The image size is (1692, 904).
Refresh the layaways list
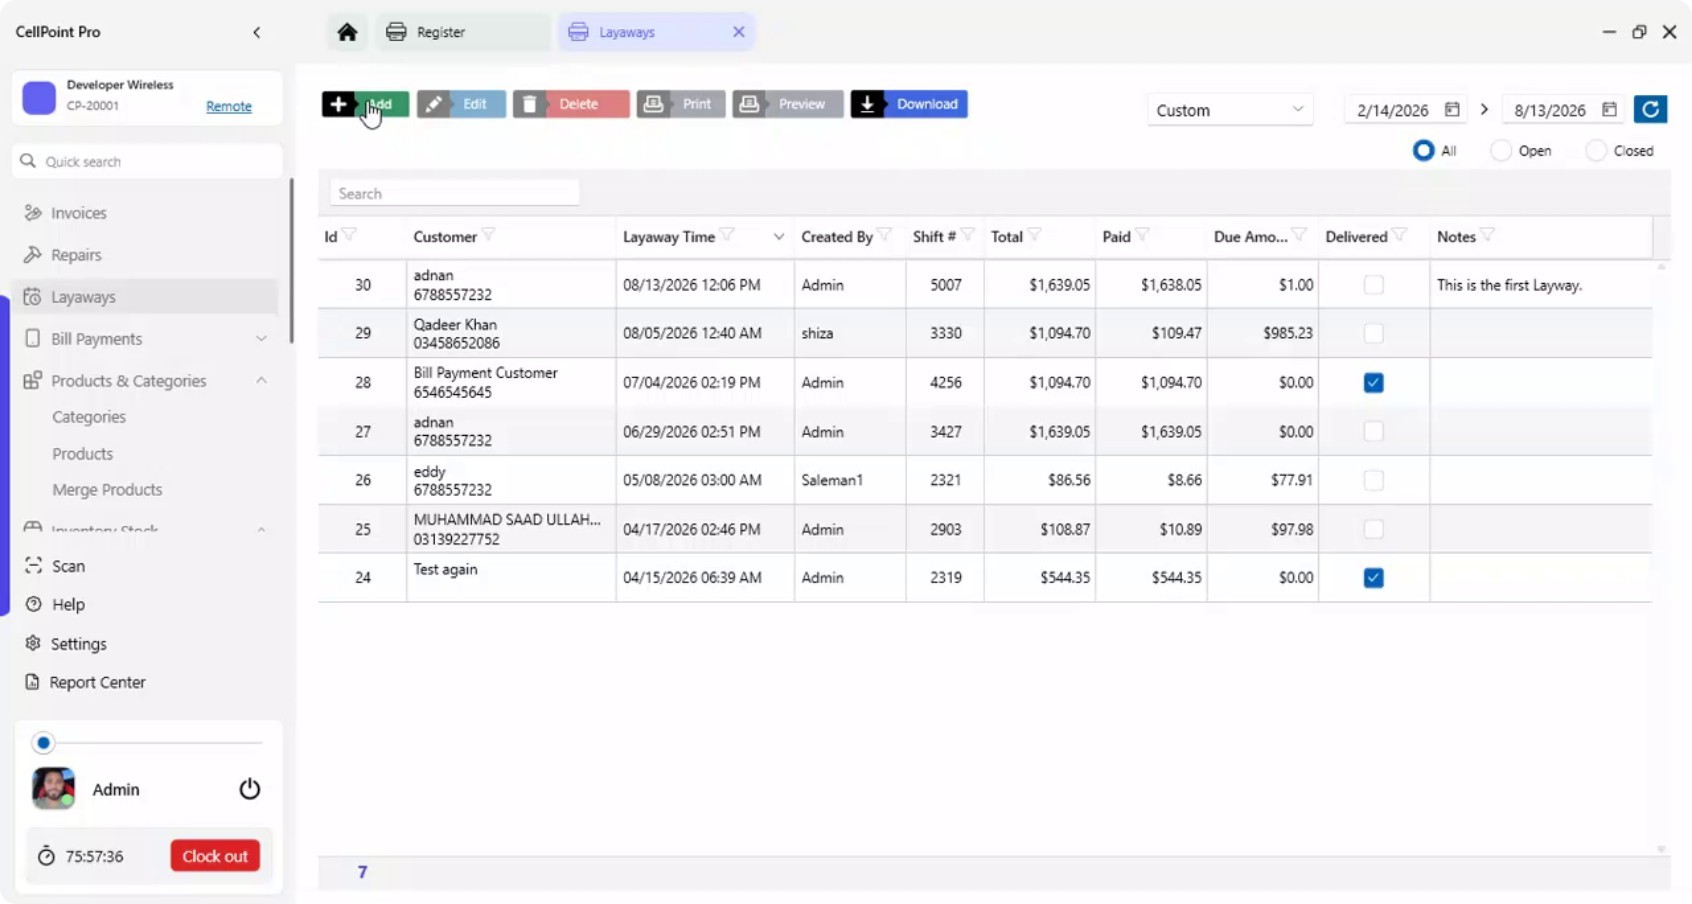coord(1650,109)
